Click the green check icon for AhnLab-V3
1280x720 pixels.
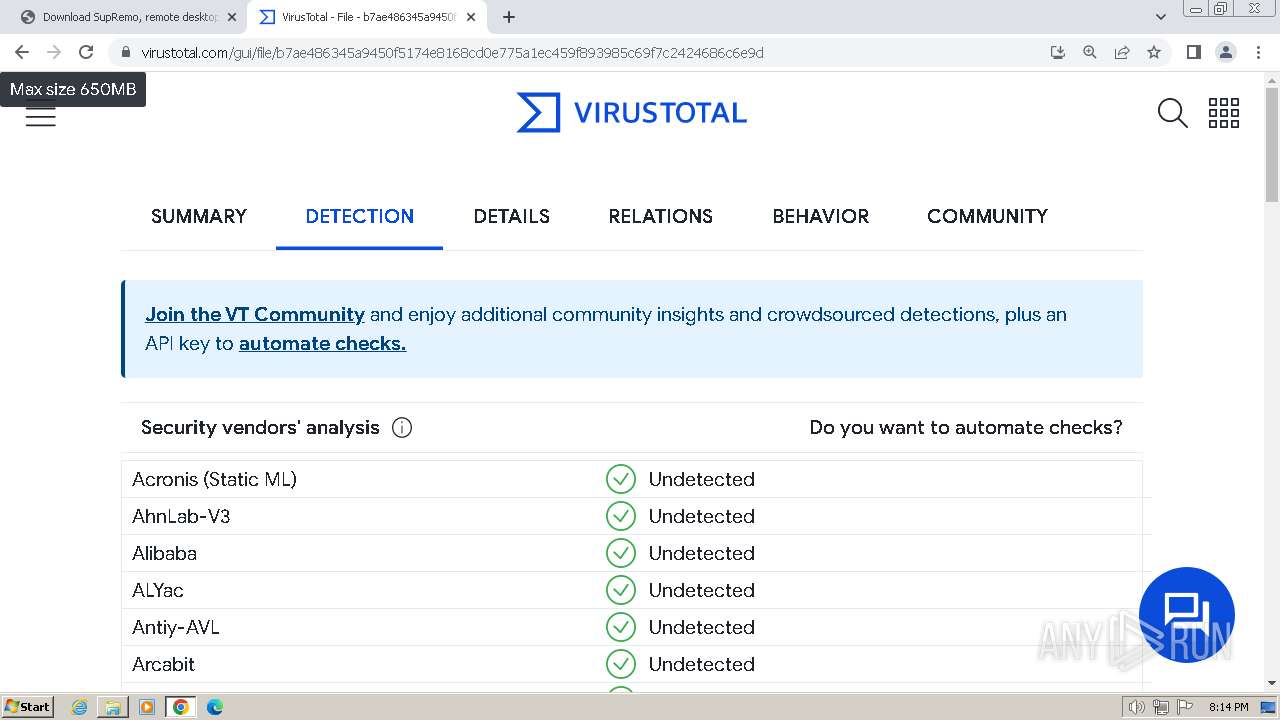point(621,516)
